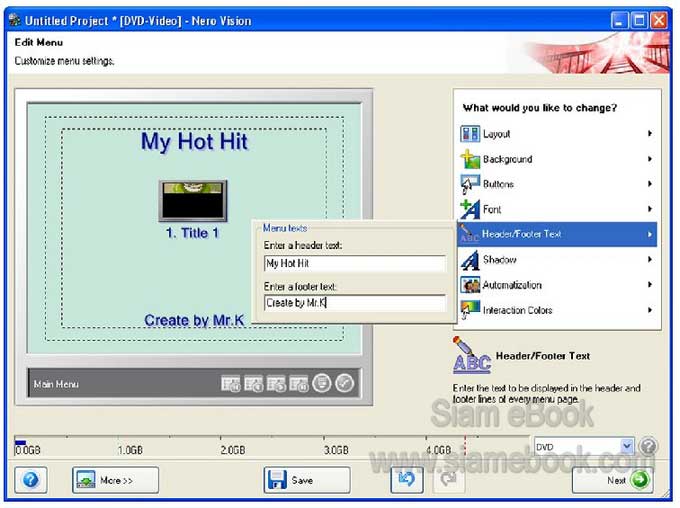Expand the Font arrow

(650, 209)
